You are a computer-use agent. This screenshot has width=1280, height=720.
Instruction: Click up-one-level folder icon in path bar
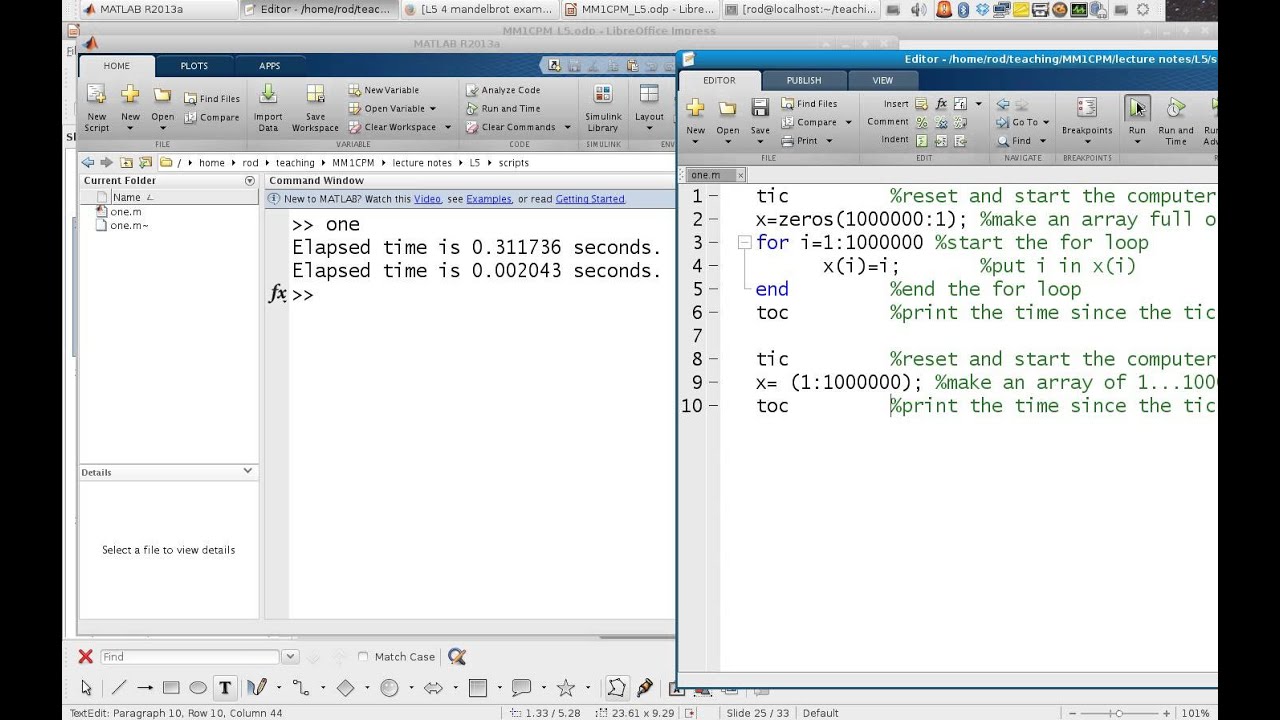click(127, 162)
